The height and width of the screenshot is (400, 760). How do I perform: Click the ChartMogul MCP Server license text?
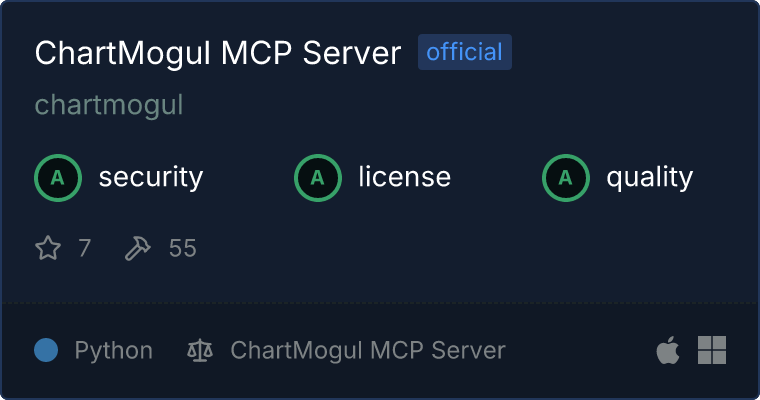click(x=368, y=351)
